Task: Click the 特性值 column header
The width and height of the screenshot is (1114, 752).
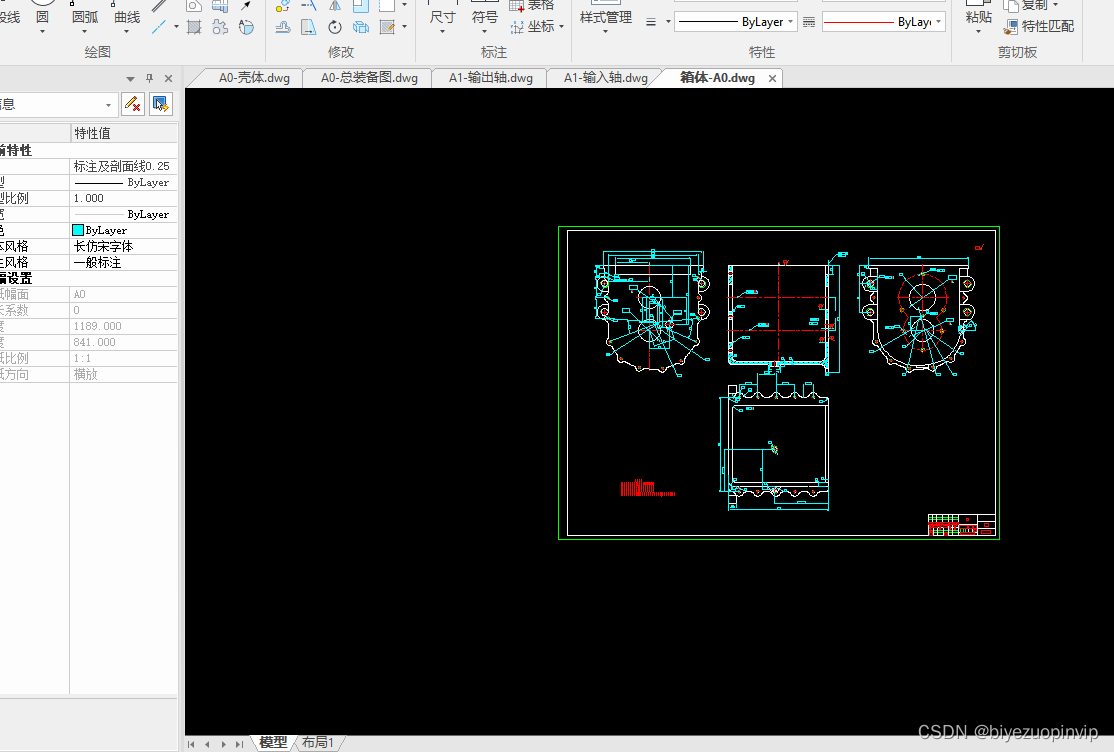Action: (124, 133)
